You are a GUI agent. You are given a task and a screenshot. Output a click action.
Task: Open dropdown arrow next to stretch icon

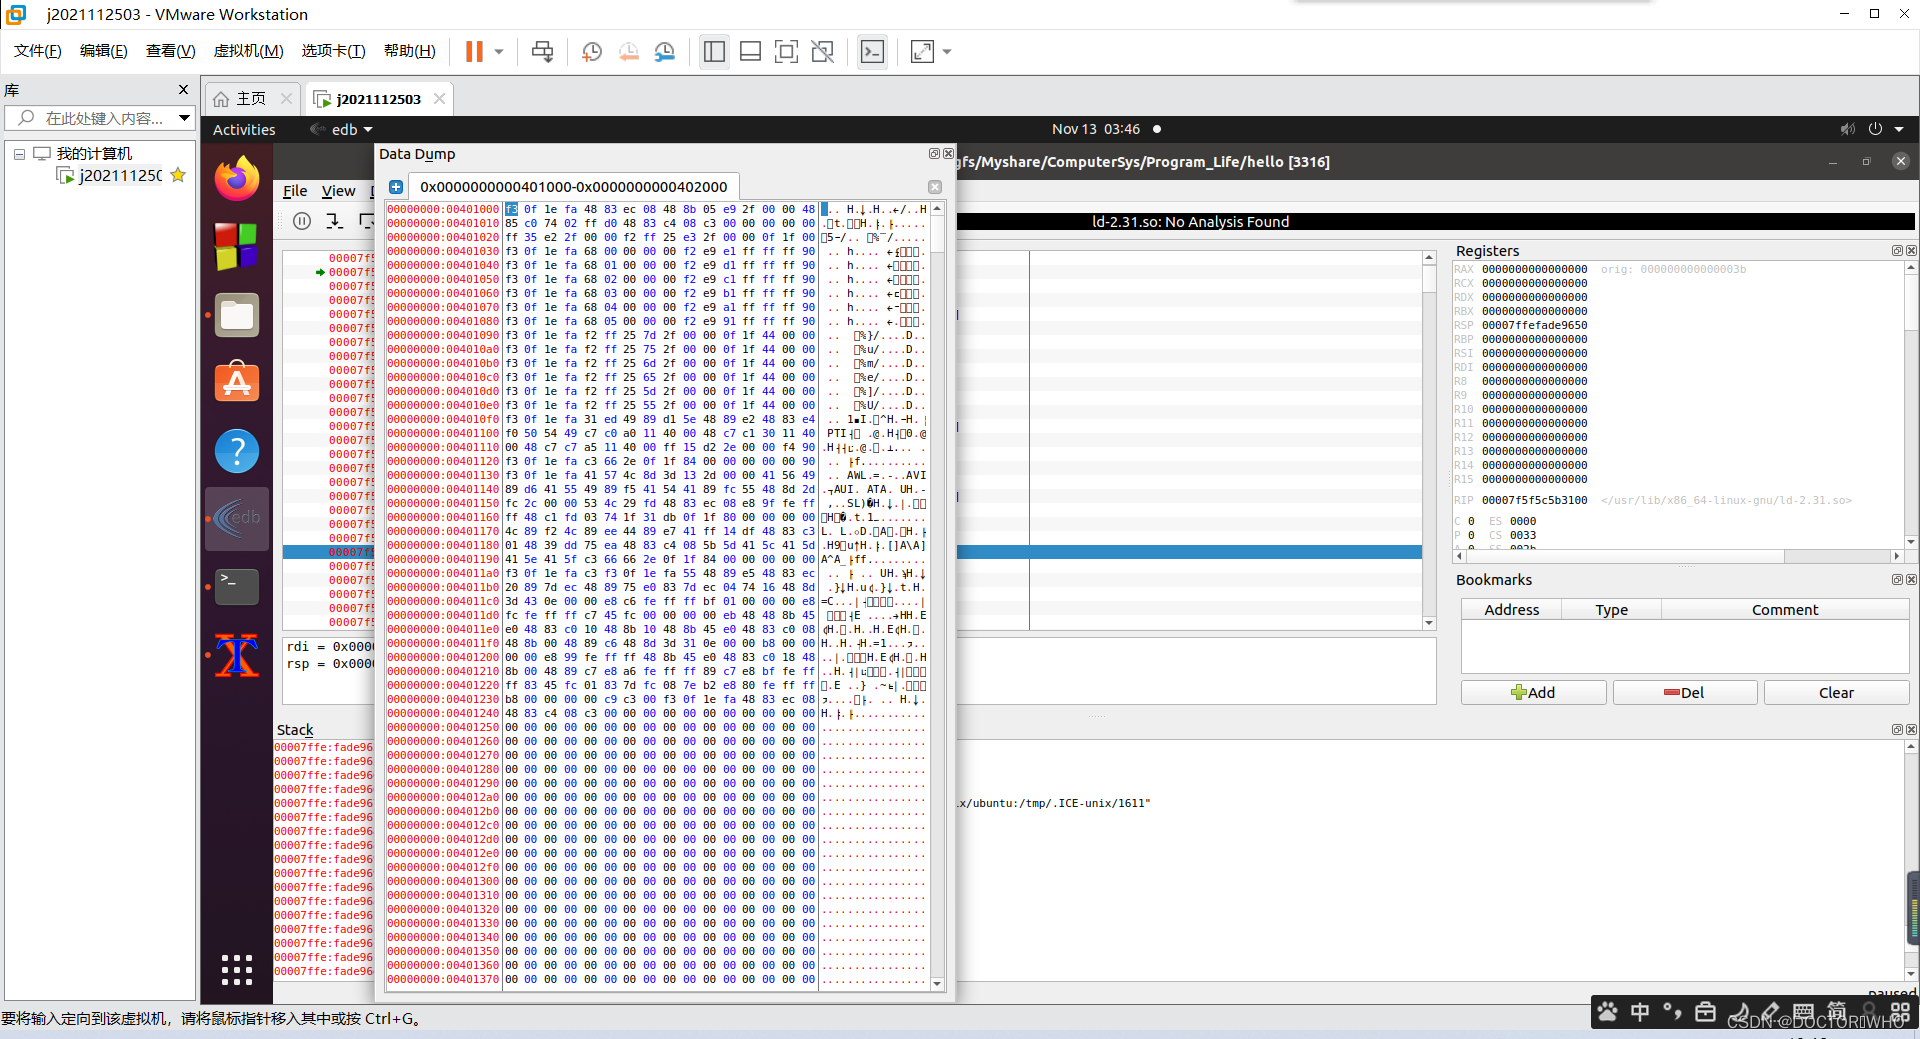point(947,52)
